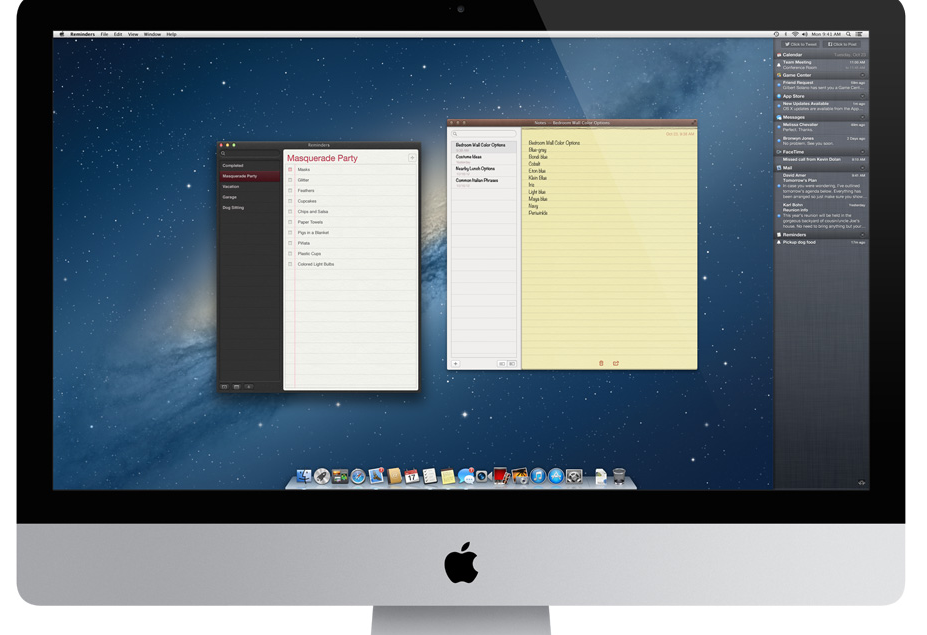
Task: Dismiss the Game Center notifications group
Action: coord(863,75)
